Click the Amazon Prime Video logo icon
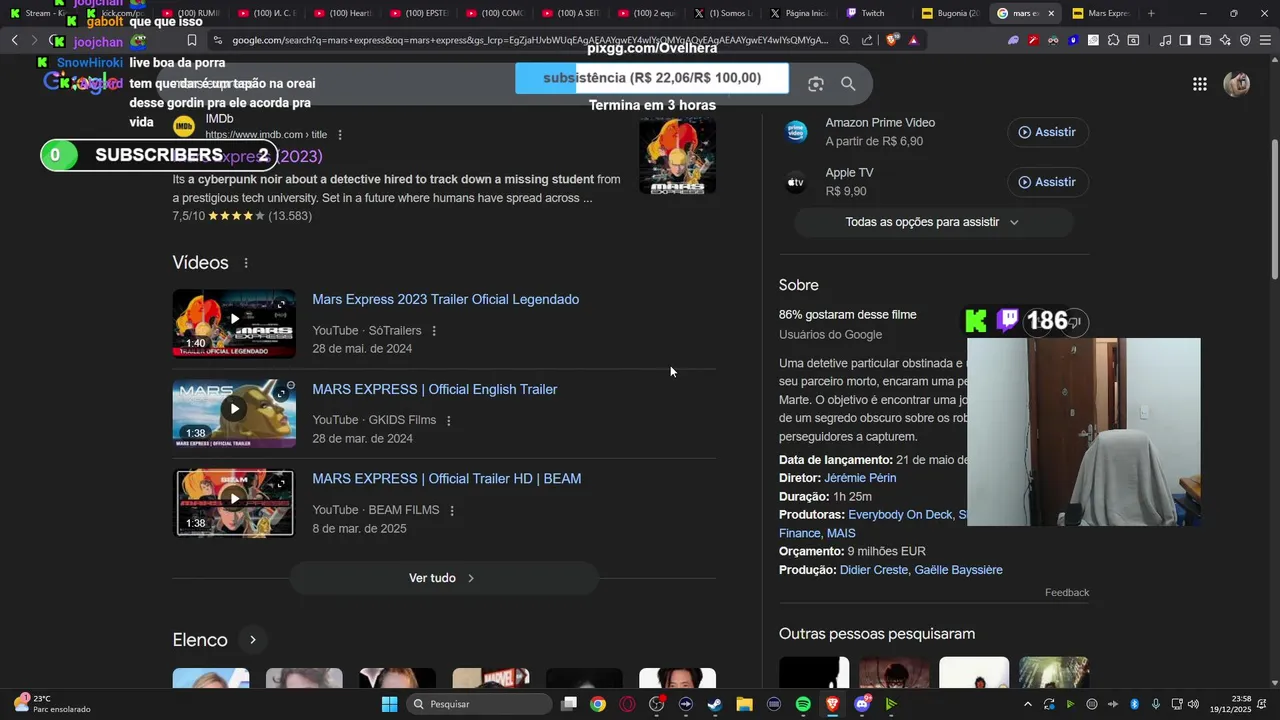The height and width of the screenshot is (720, 1280). click(796, 132)
